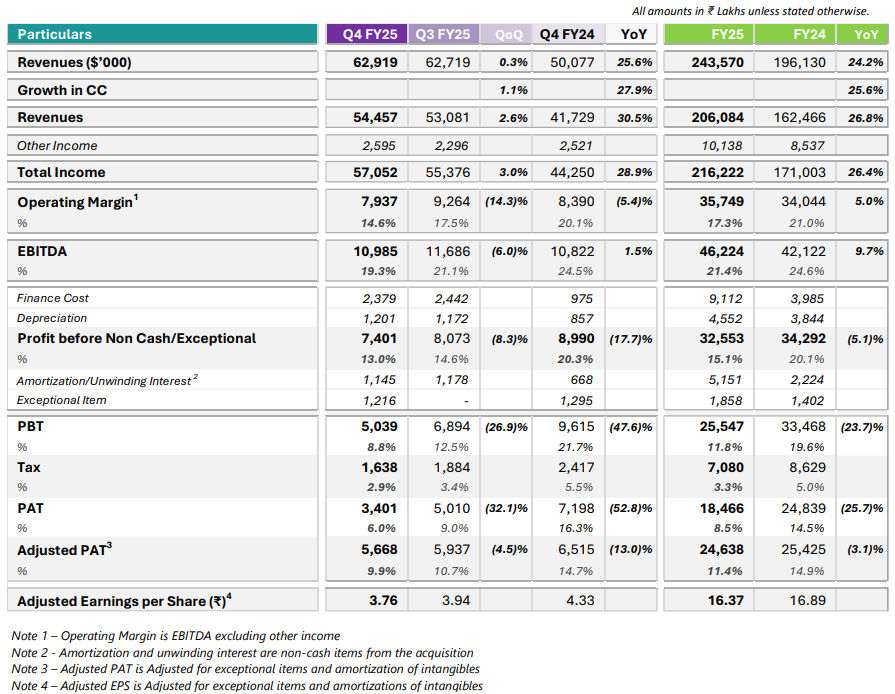895x694 pixels.
Task: Click the Adjusted PAT row label
Action: pos(64,550)
